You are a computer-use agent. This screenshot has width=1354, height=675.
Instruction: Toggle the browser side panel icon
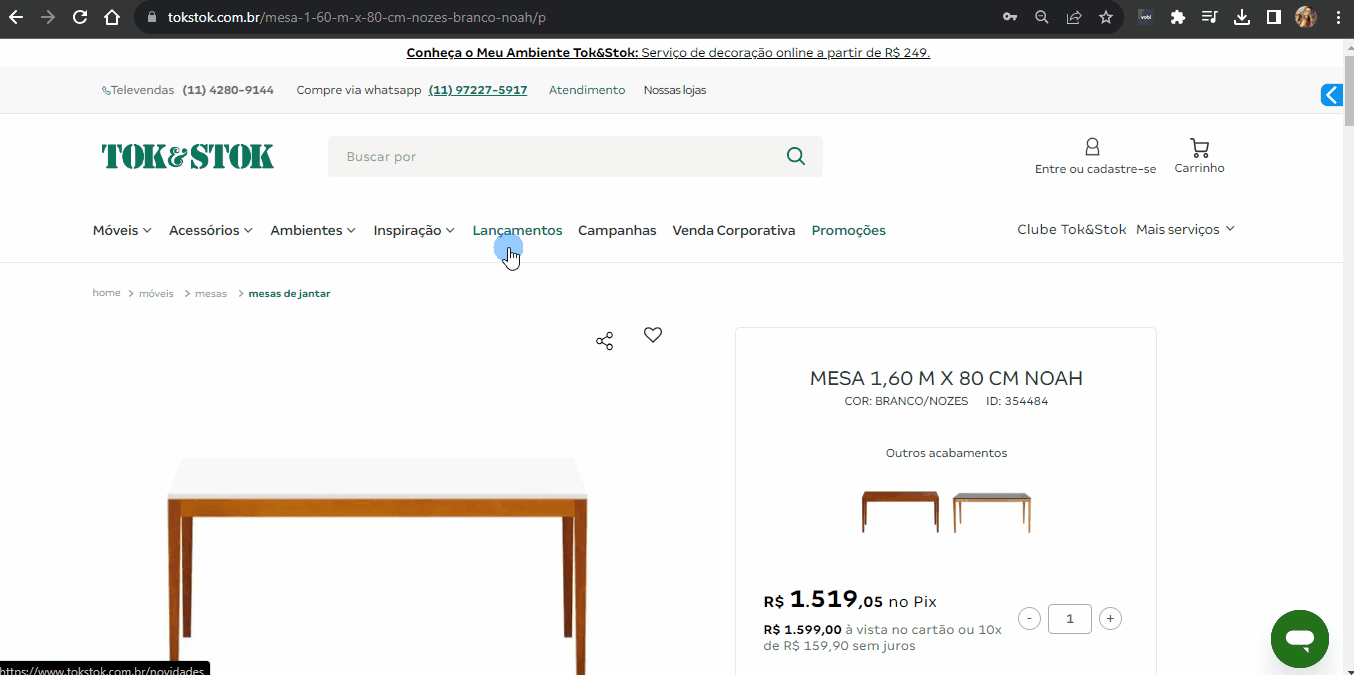[1274, 17]
